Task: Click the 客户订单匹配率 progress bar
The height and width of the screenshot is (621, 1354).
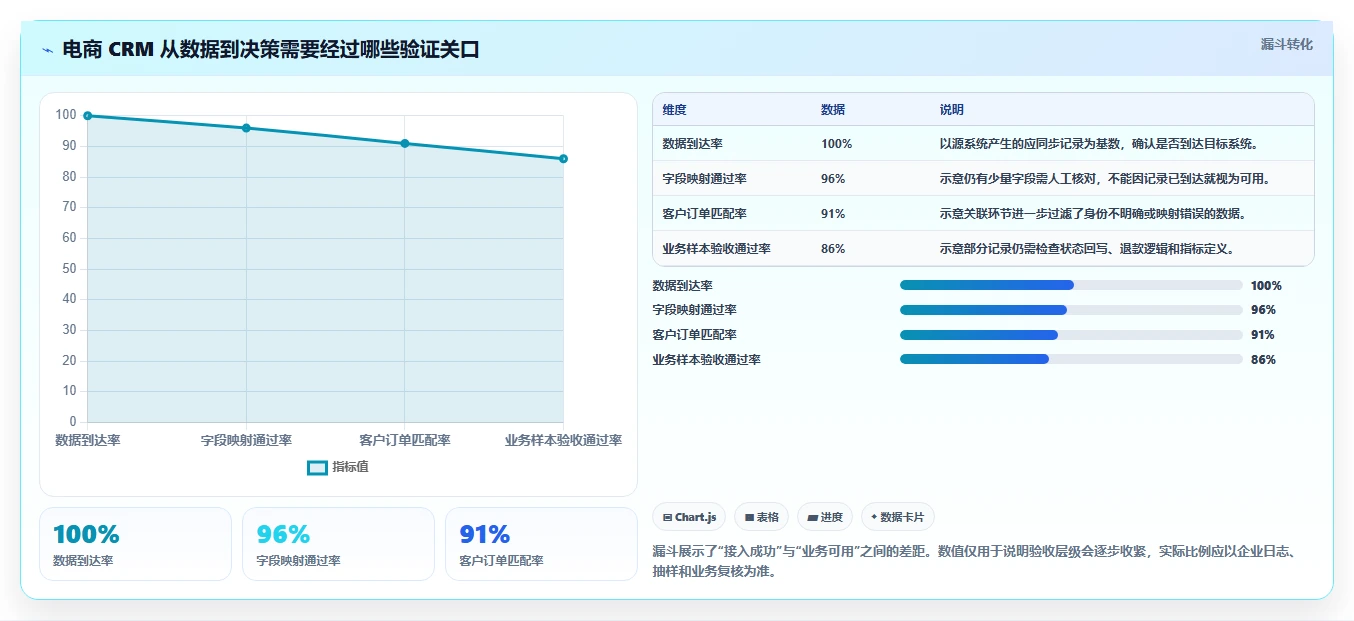Action: pyautogui.click(x=1071, y=335)
